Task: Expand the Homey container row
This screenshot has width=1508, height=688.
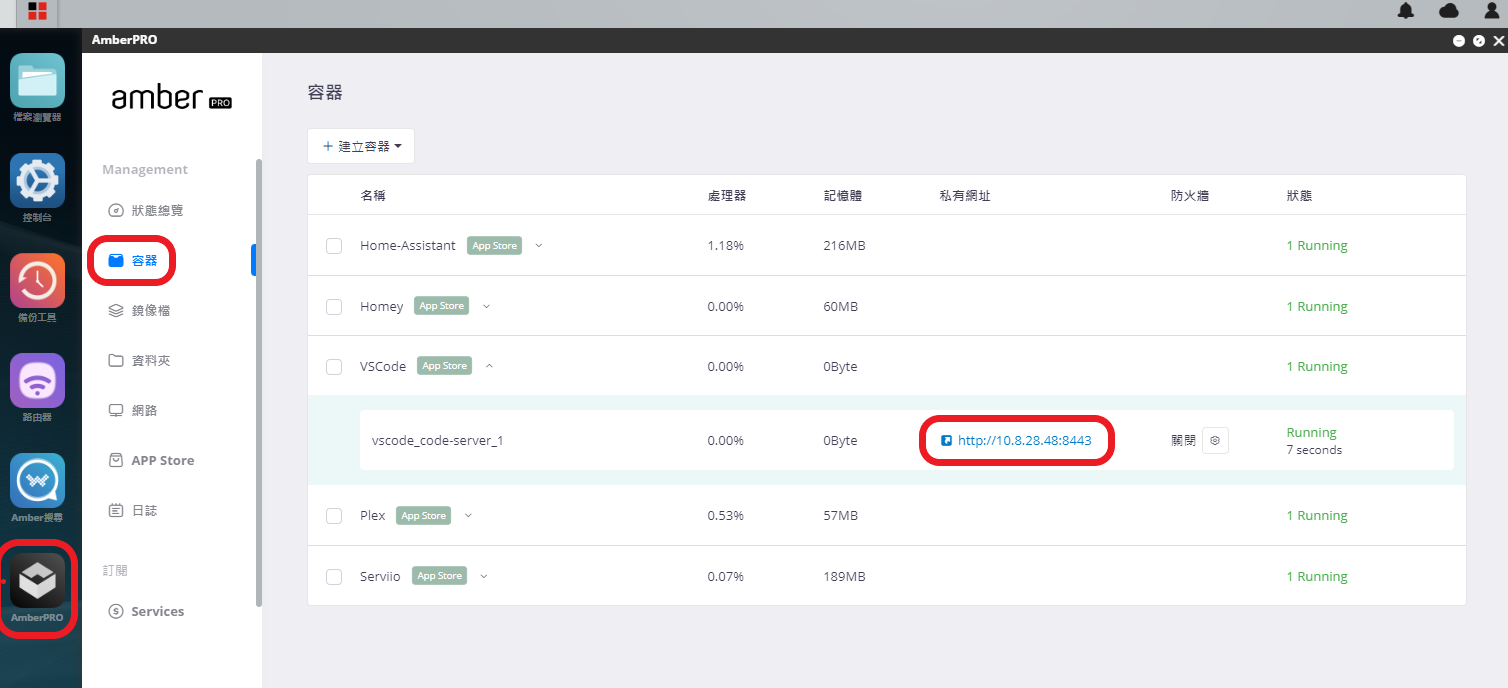Action: 487,306
